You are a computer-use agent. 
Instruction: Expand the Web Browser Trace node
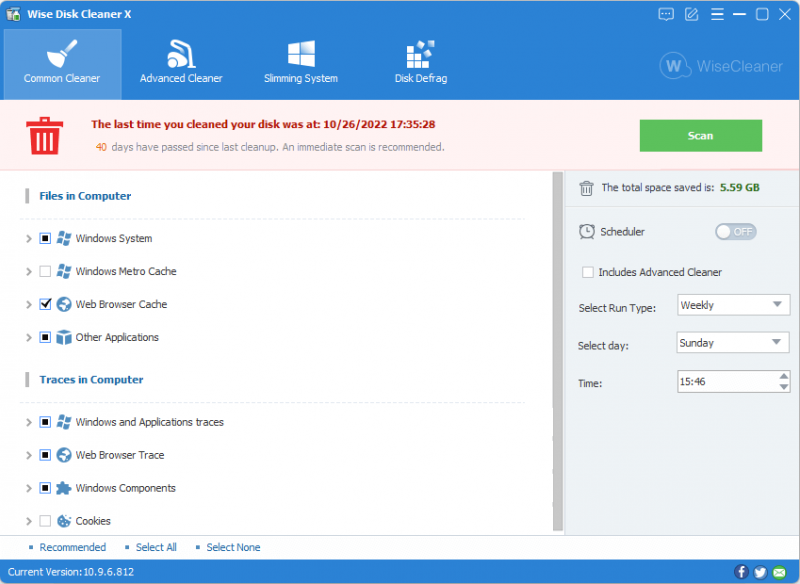tap(29, 455)
